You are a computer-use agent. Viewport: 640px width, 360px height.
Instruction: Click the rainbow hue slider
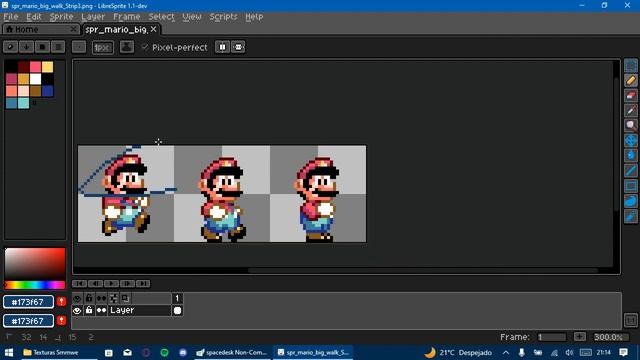35,284
